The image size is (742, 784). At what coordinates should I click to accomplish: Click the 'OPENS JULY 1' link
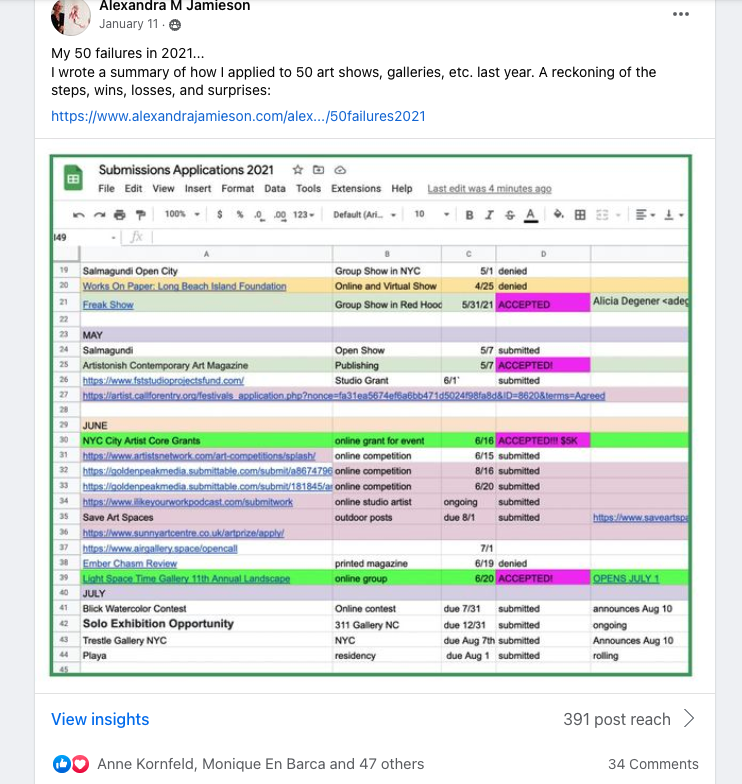(x=626, y=578)
